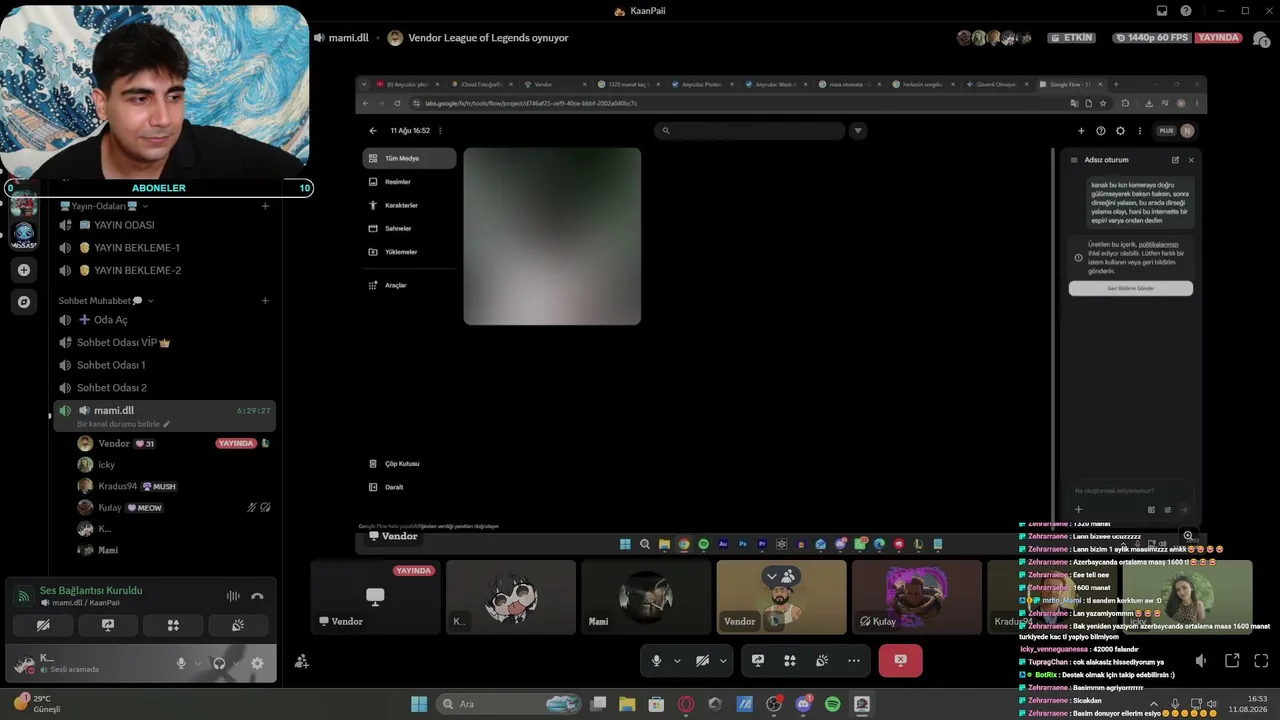Open more options in the call control bar

(854, 661)
